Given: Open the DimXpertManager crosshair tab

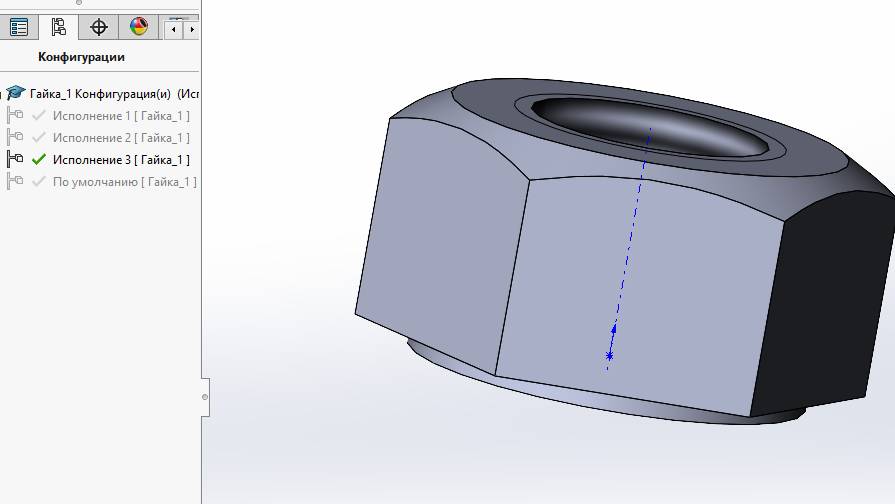Looking at the screenshot, I should pyautogui.click(x=99, y=27).
